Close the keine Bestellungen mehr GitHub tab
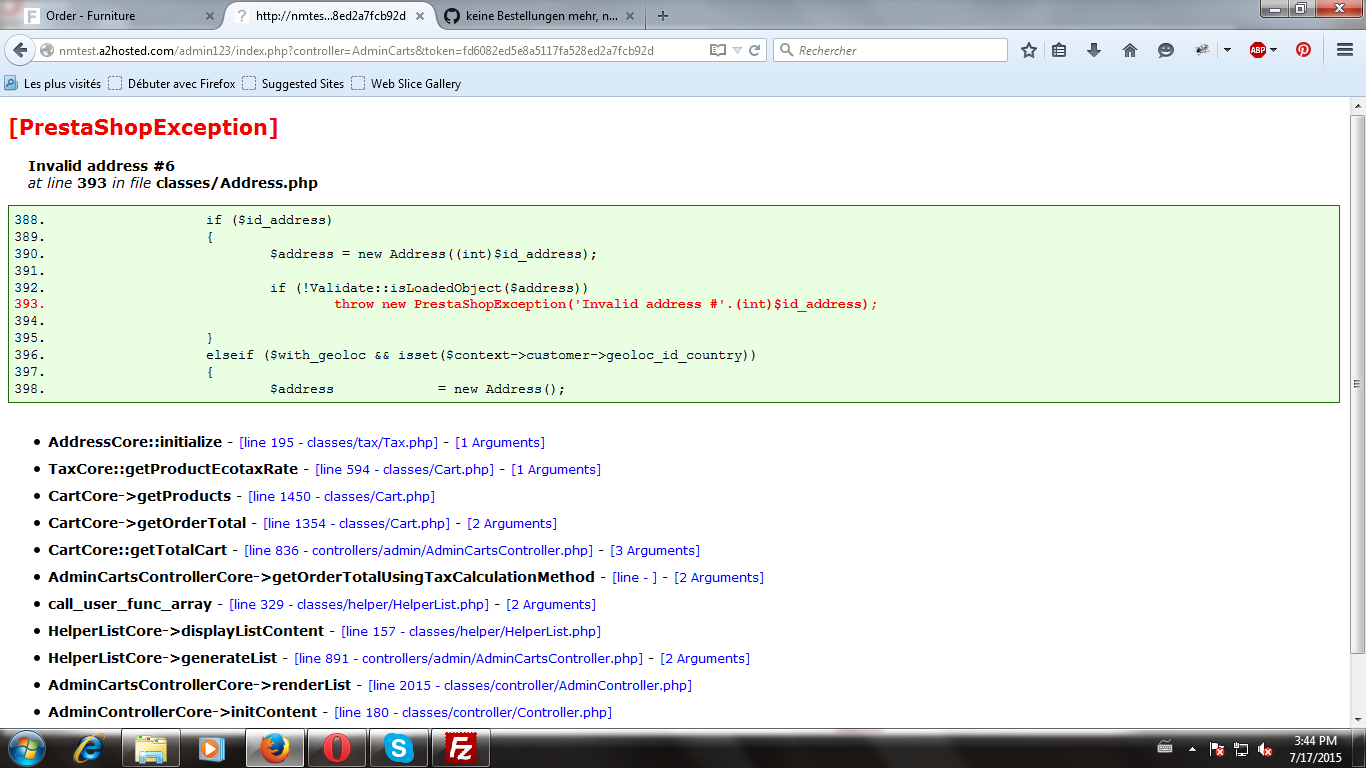The height and width of the screenshot is (768, 1366). [x=631, y=16]
